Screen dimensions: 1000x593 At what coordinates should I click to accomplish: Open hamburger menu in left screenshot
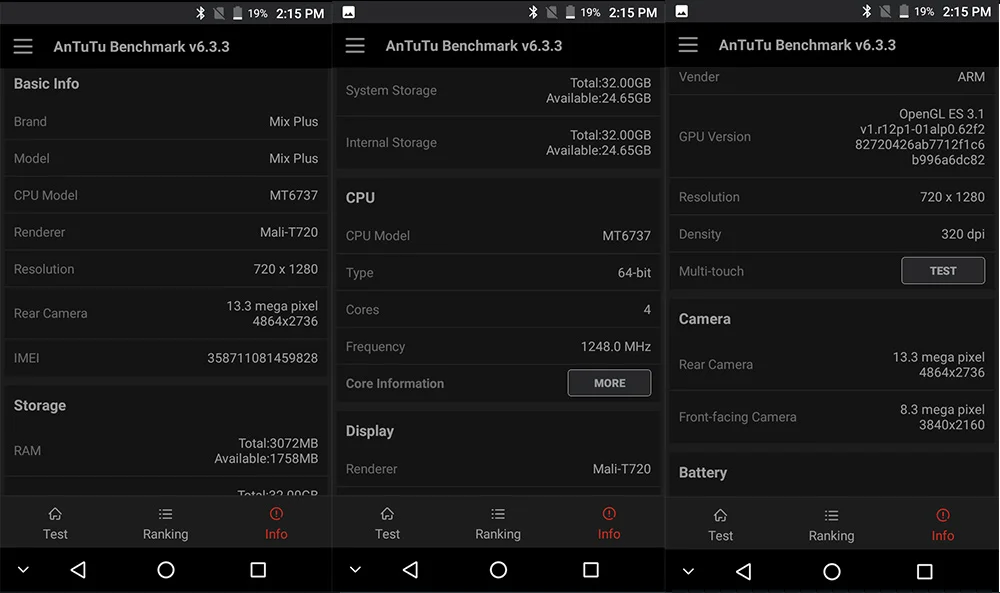pos(23,47)
